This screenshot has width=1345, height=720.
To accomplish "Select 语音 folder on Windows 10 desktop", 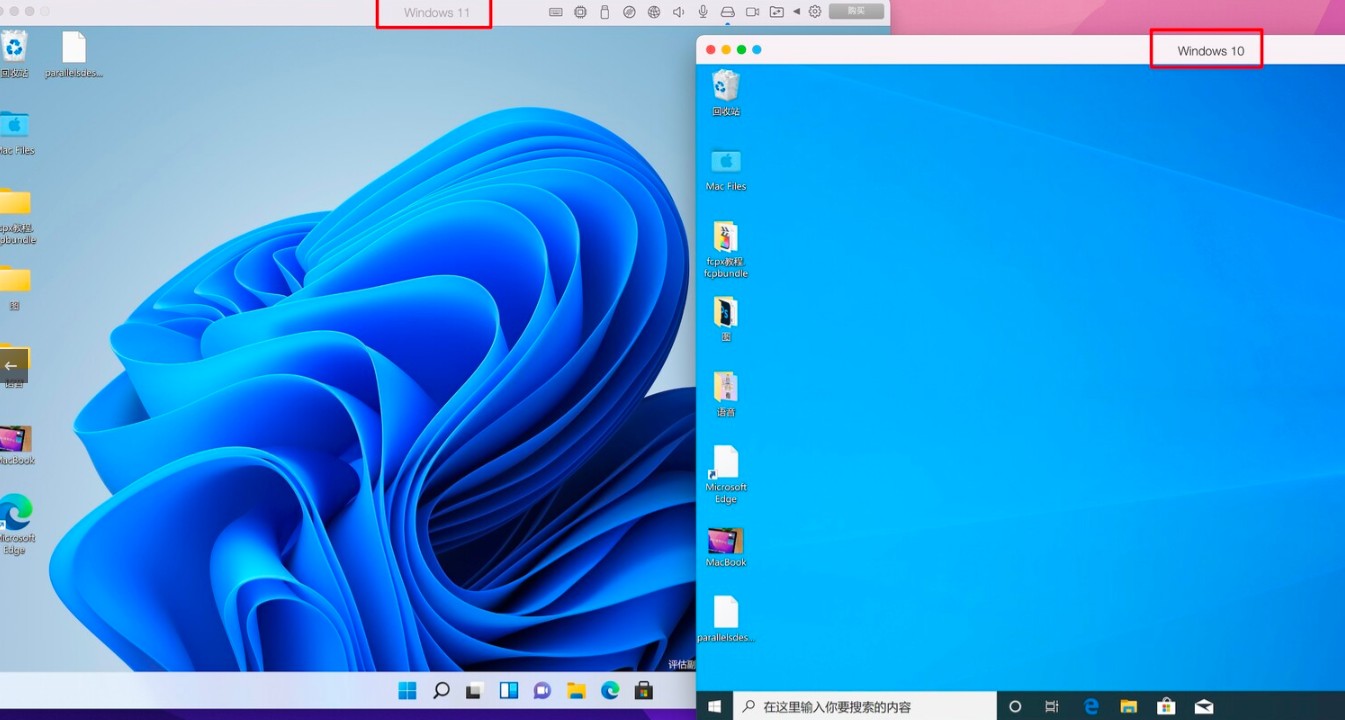I will pyautogui.click(x=726, y=394).
